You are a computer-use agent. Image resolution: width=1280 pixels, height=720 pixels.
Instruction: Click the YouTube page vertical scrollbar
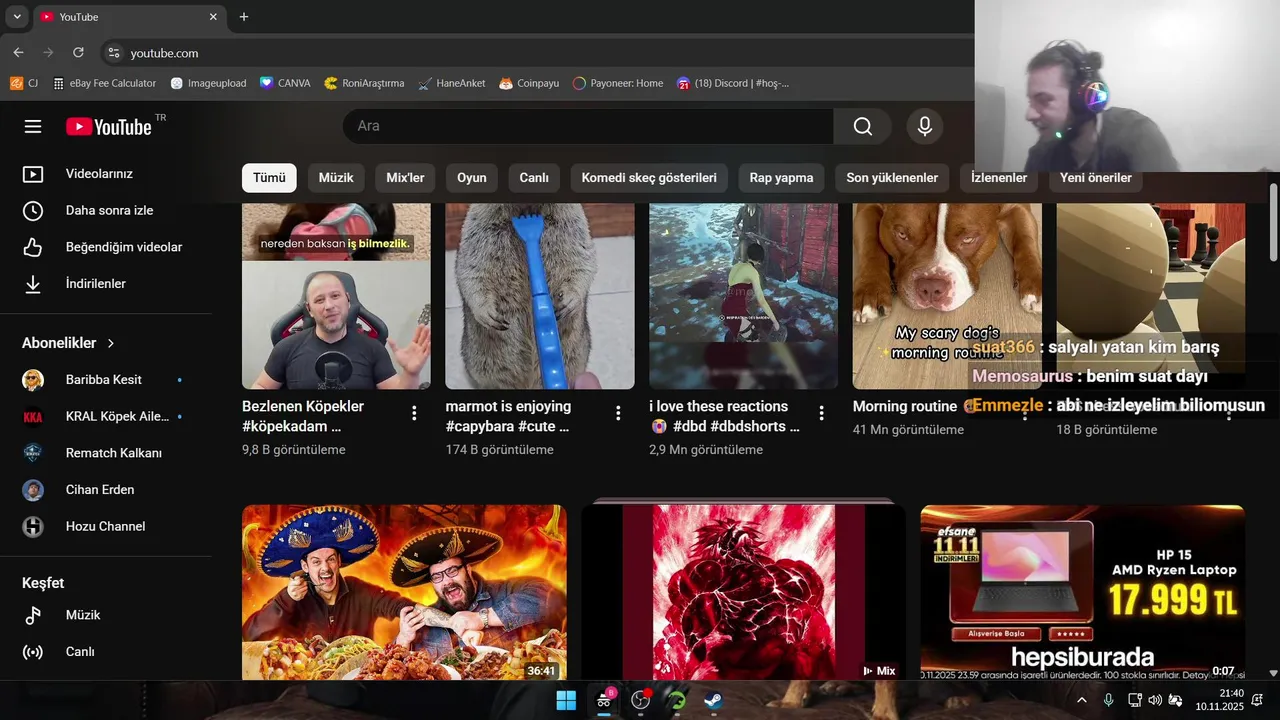(x=1273, y=222)
